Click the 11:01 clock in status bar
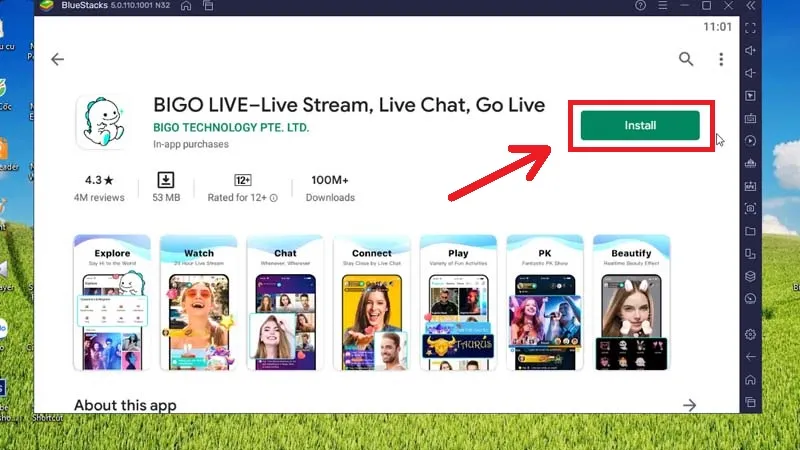 (717, 27)
